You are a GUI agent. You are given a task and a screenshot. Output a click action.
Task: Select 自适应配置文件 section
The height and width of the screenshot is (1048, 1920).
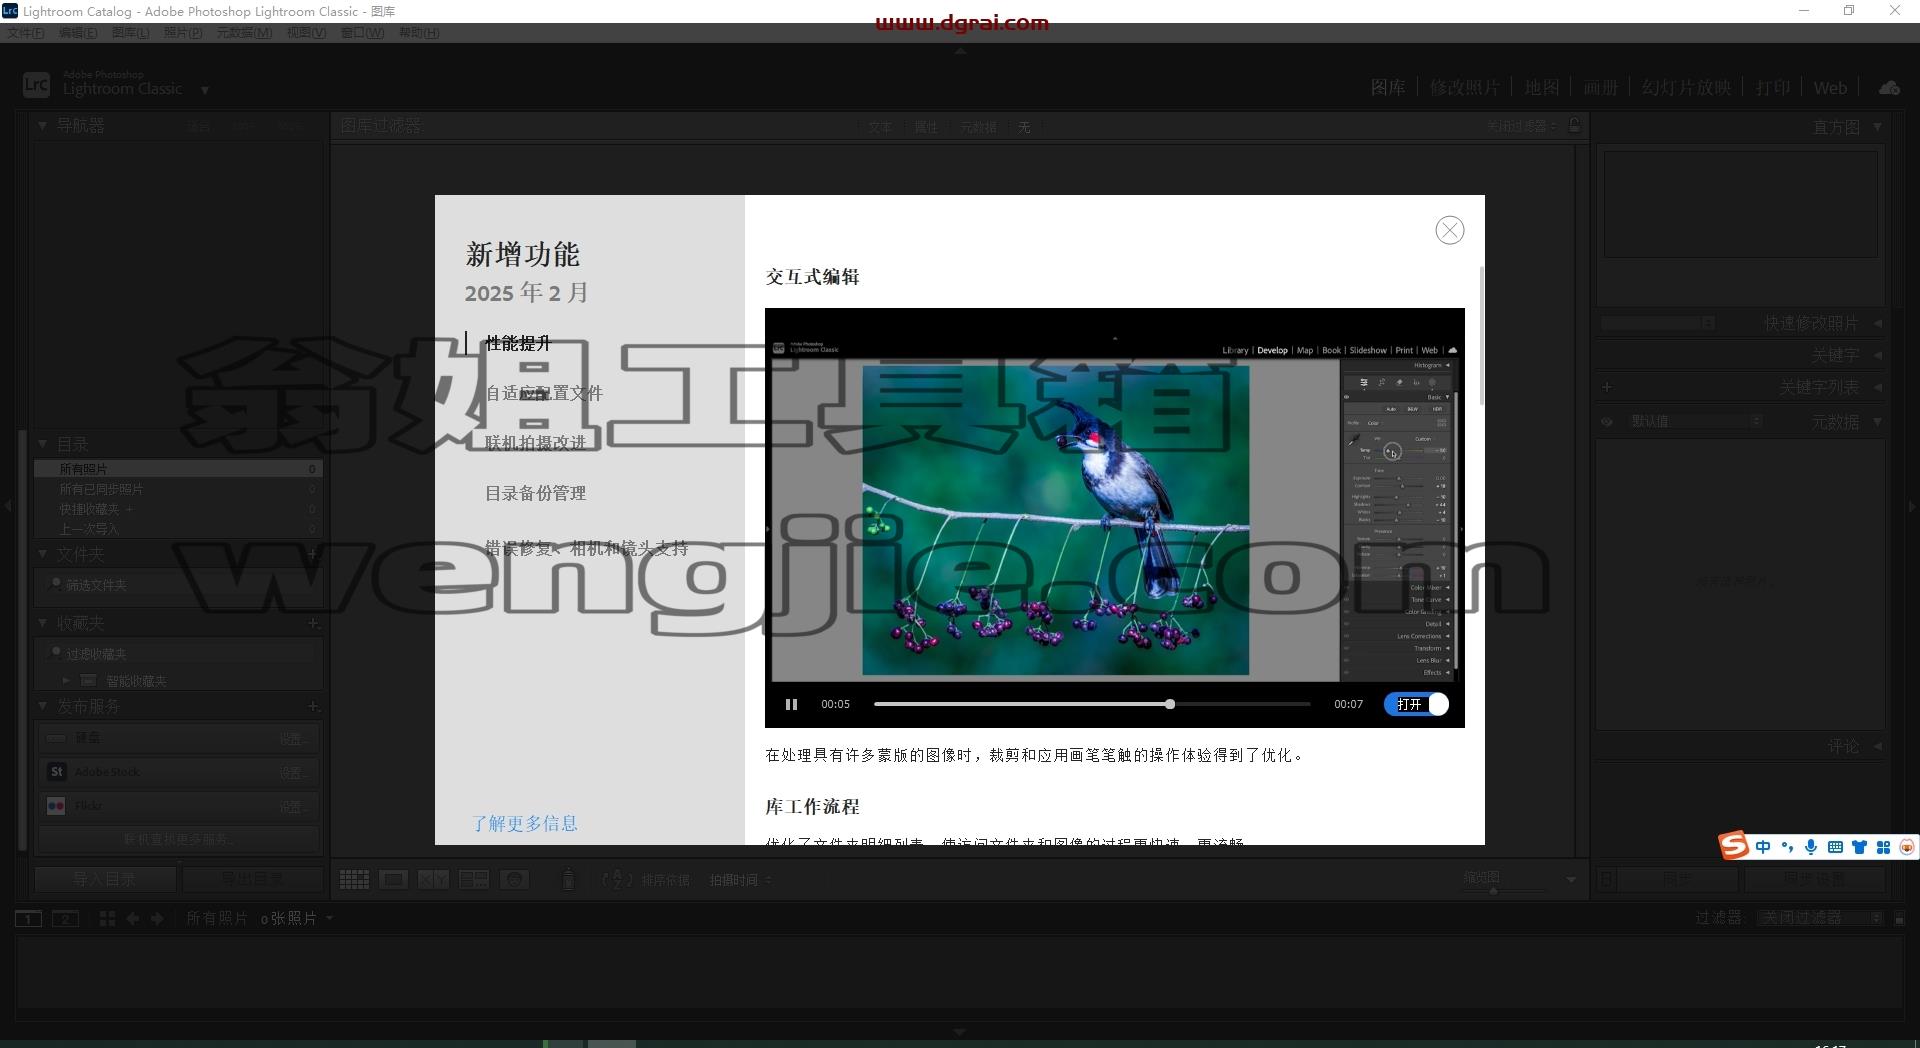pyautogui.click(x=543, y=393)
